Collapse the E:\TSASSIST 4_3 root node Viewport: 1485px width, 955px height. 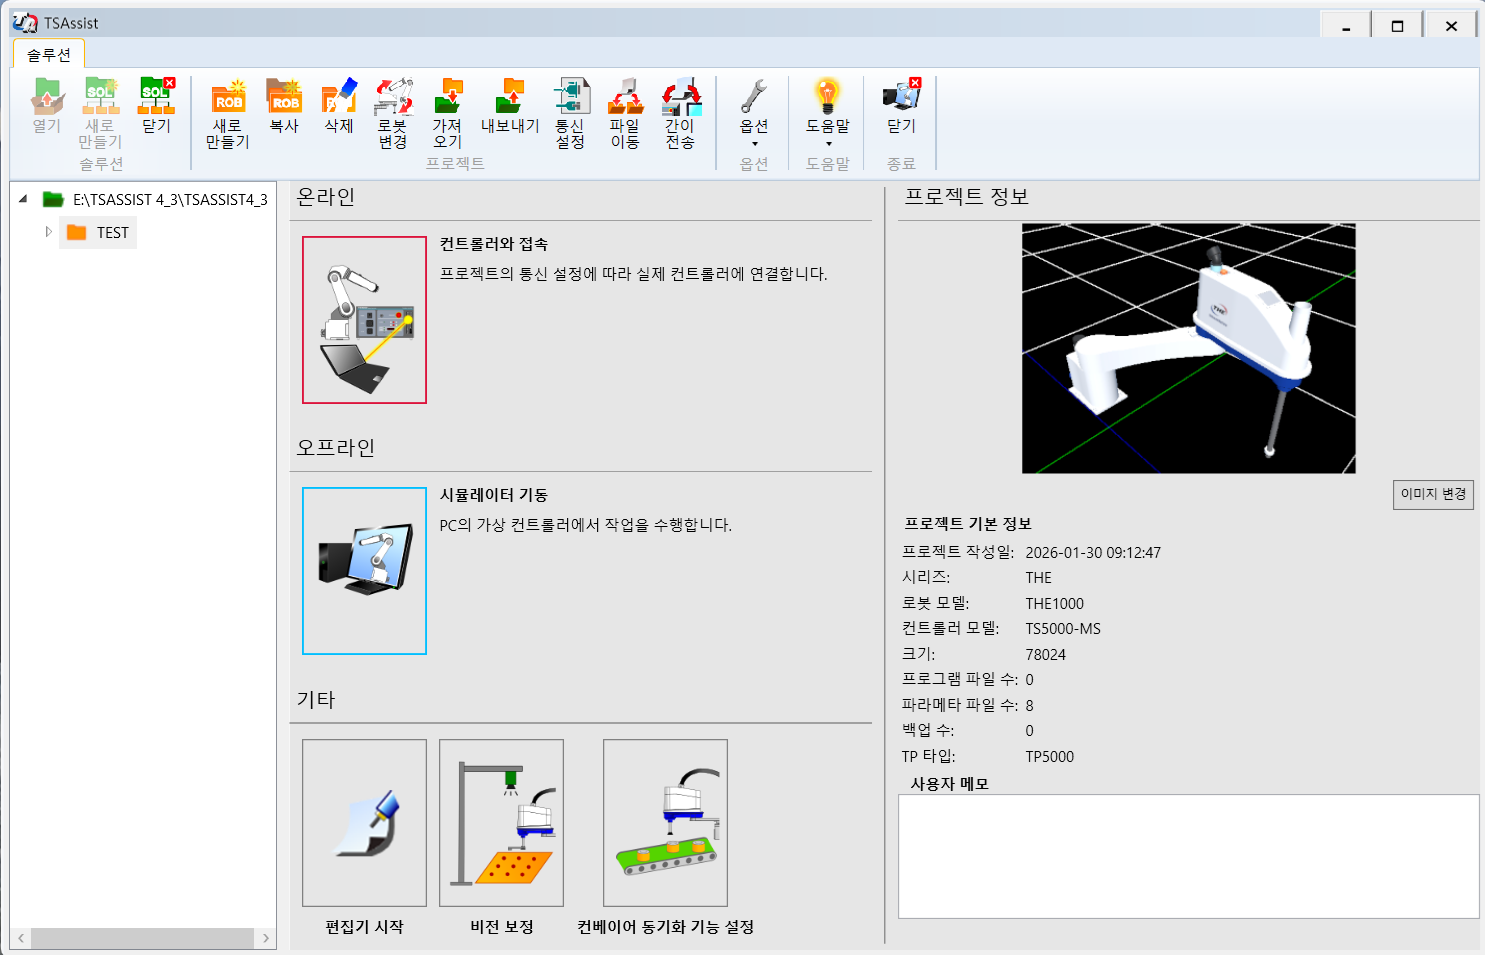(23, 199)
